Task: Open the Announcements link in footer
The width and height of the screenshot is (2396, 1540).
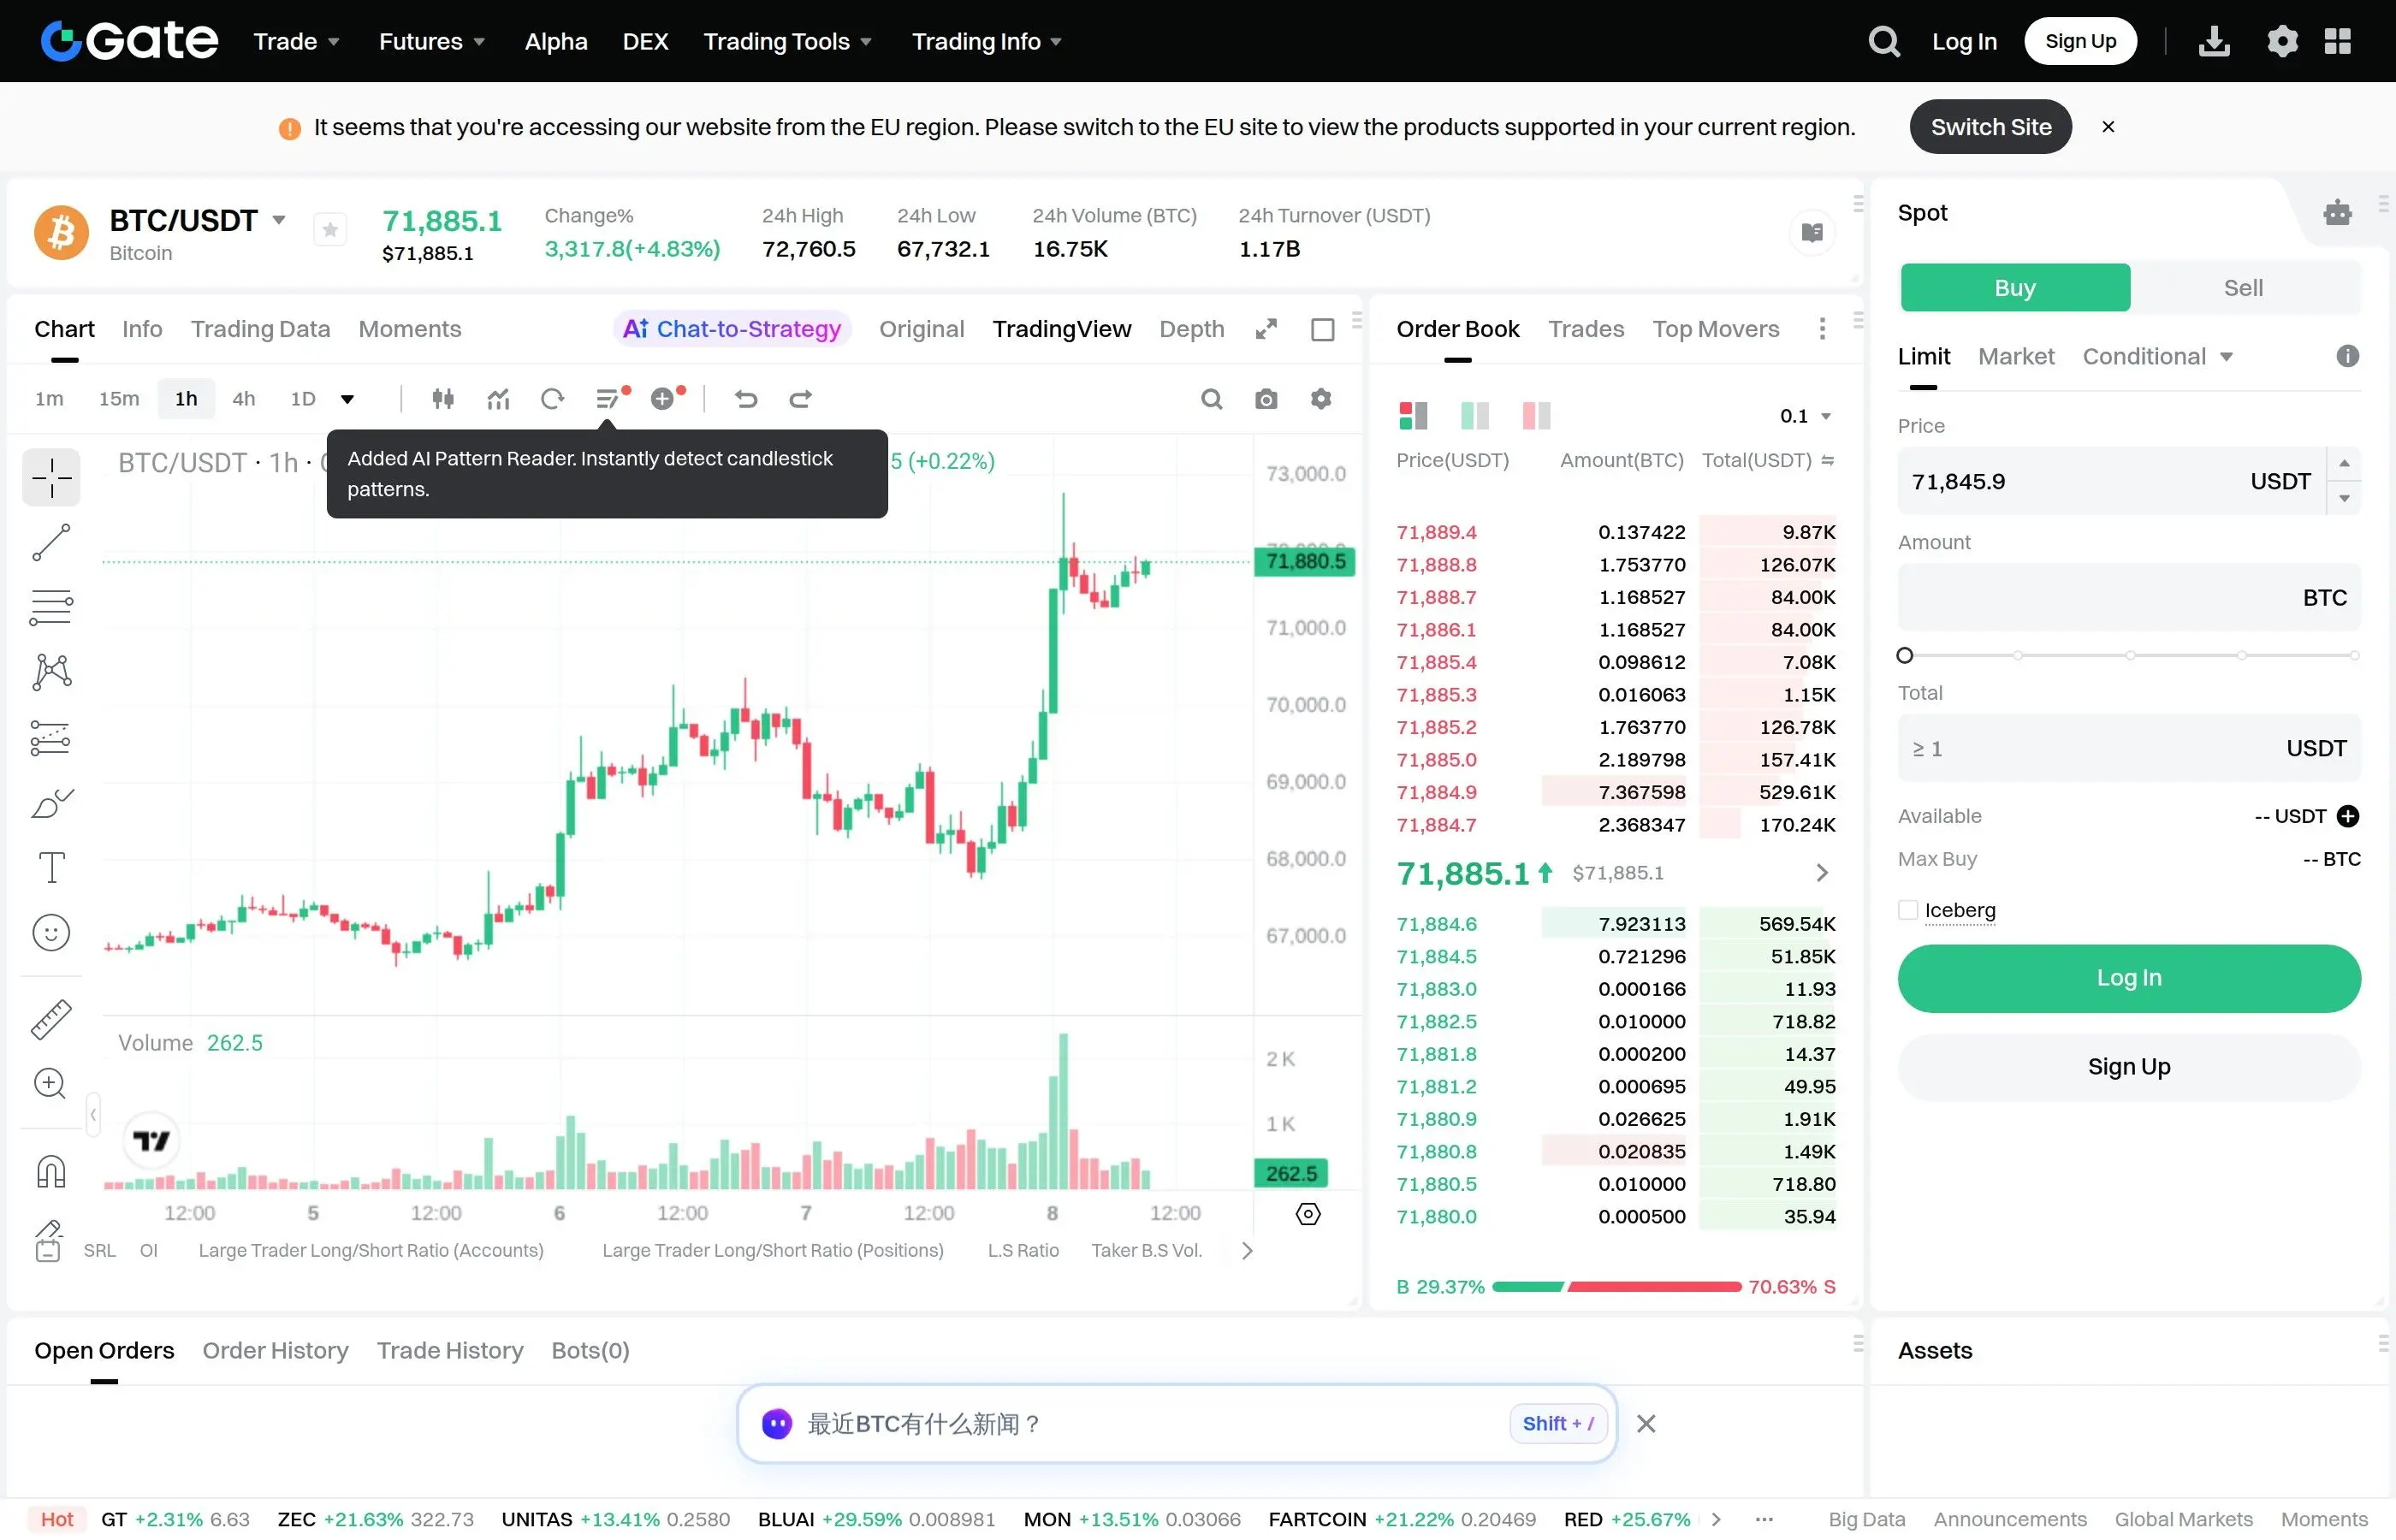Action: pyautogui.click(x=2009, y=1519)
